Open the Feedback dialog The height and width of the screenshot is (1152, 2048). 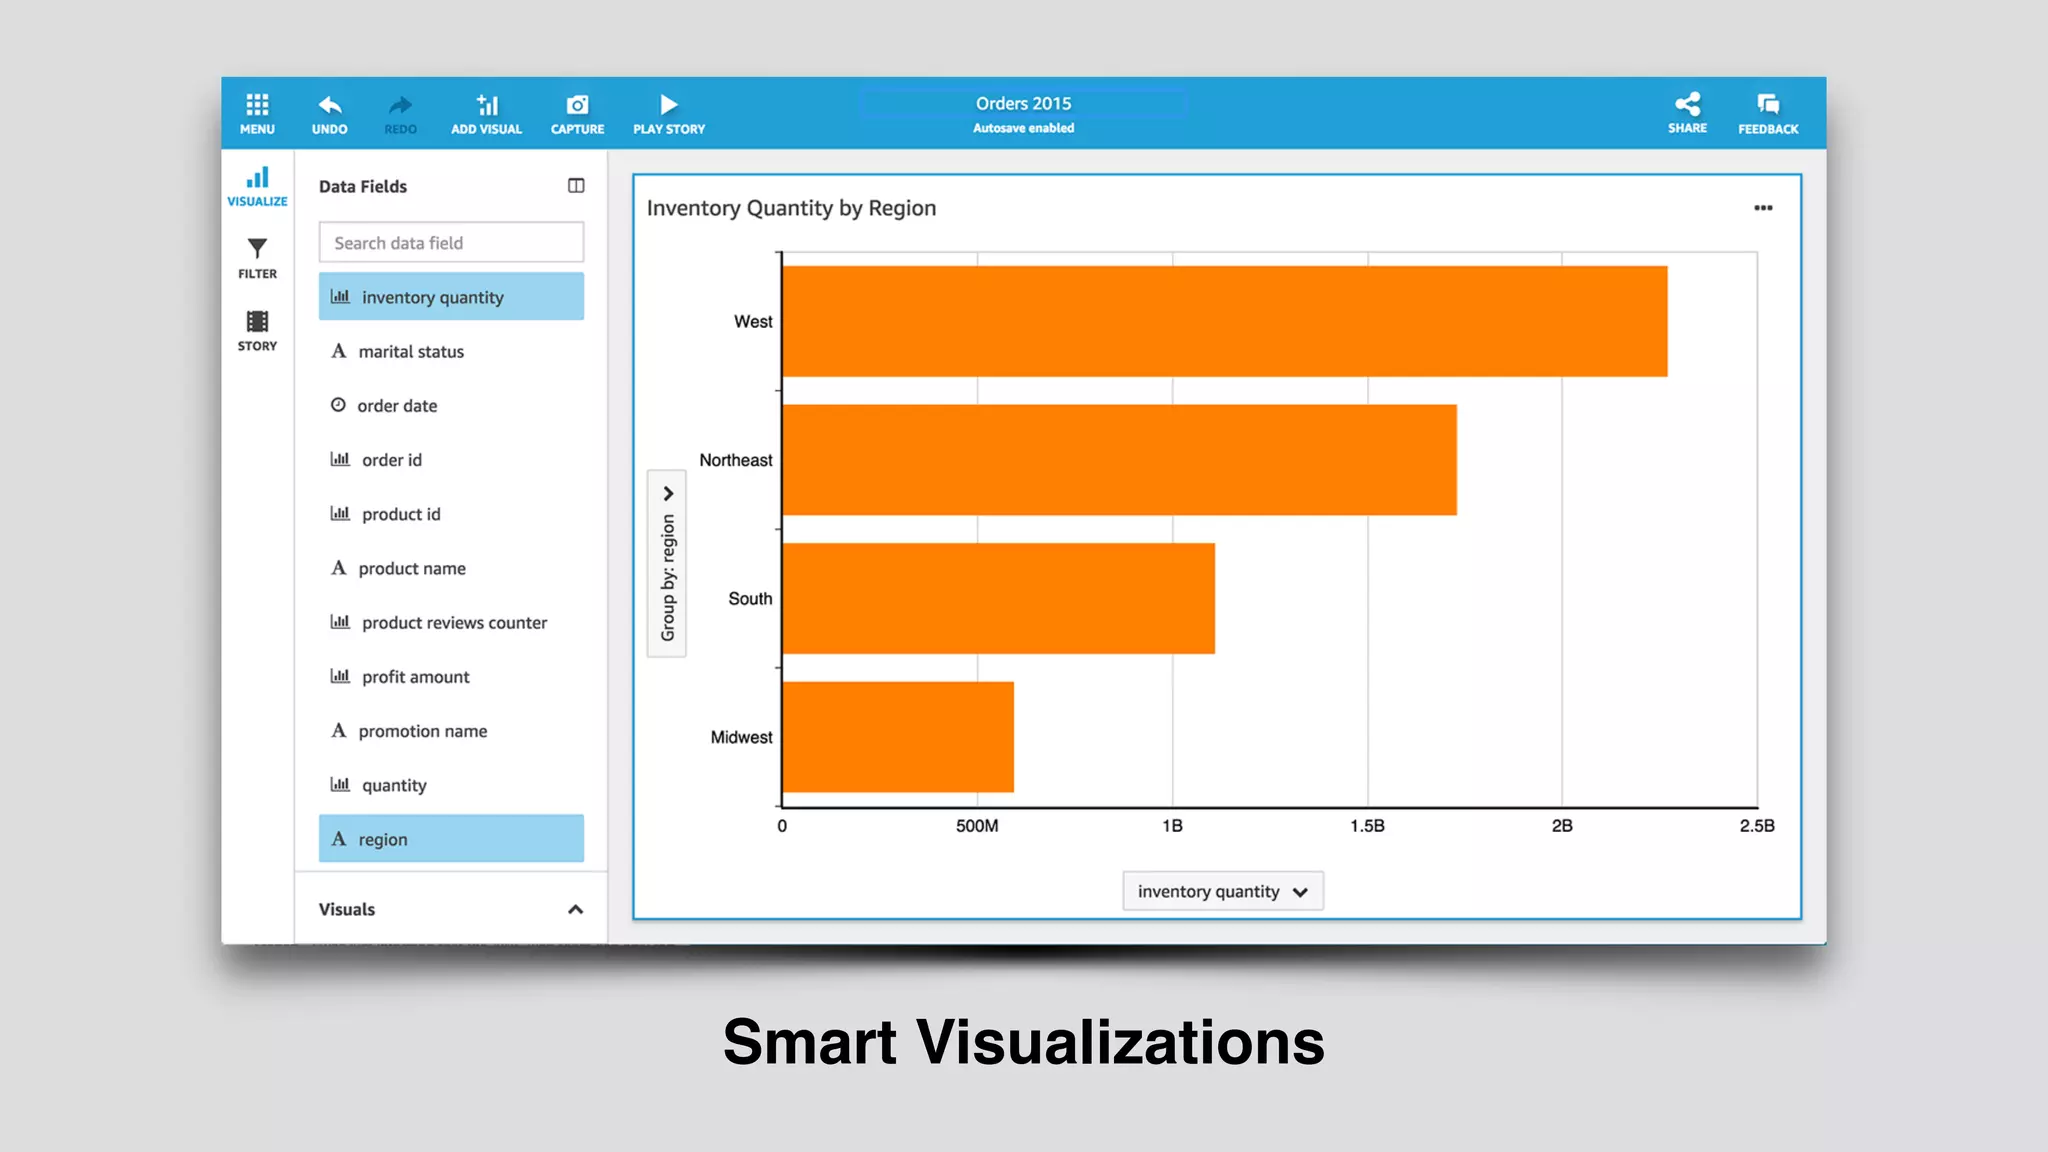pyautogui.click(x=1768, y=114)
